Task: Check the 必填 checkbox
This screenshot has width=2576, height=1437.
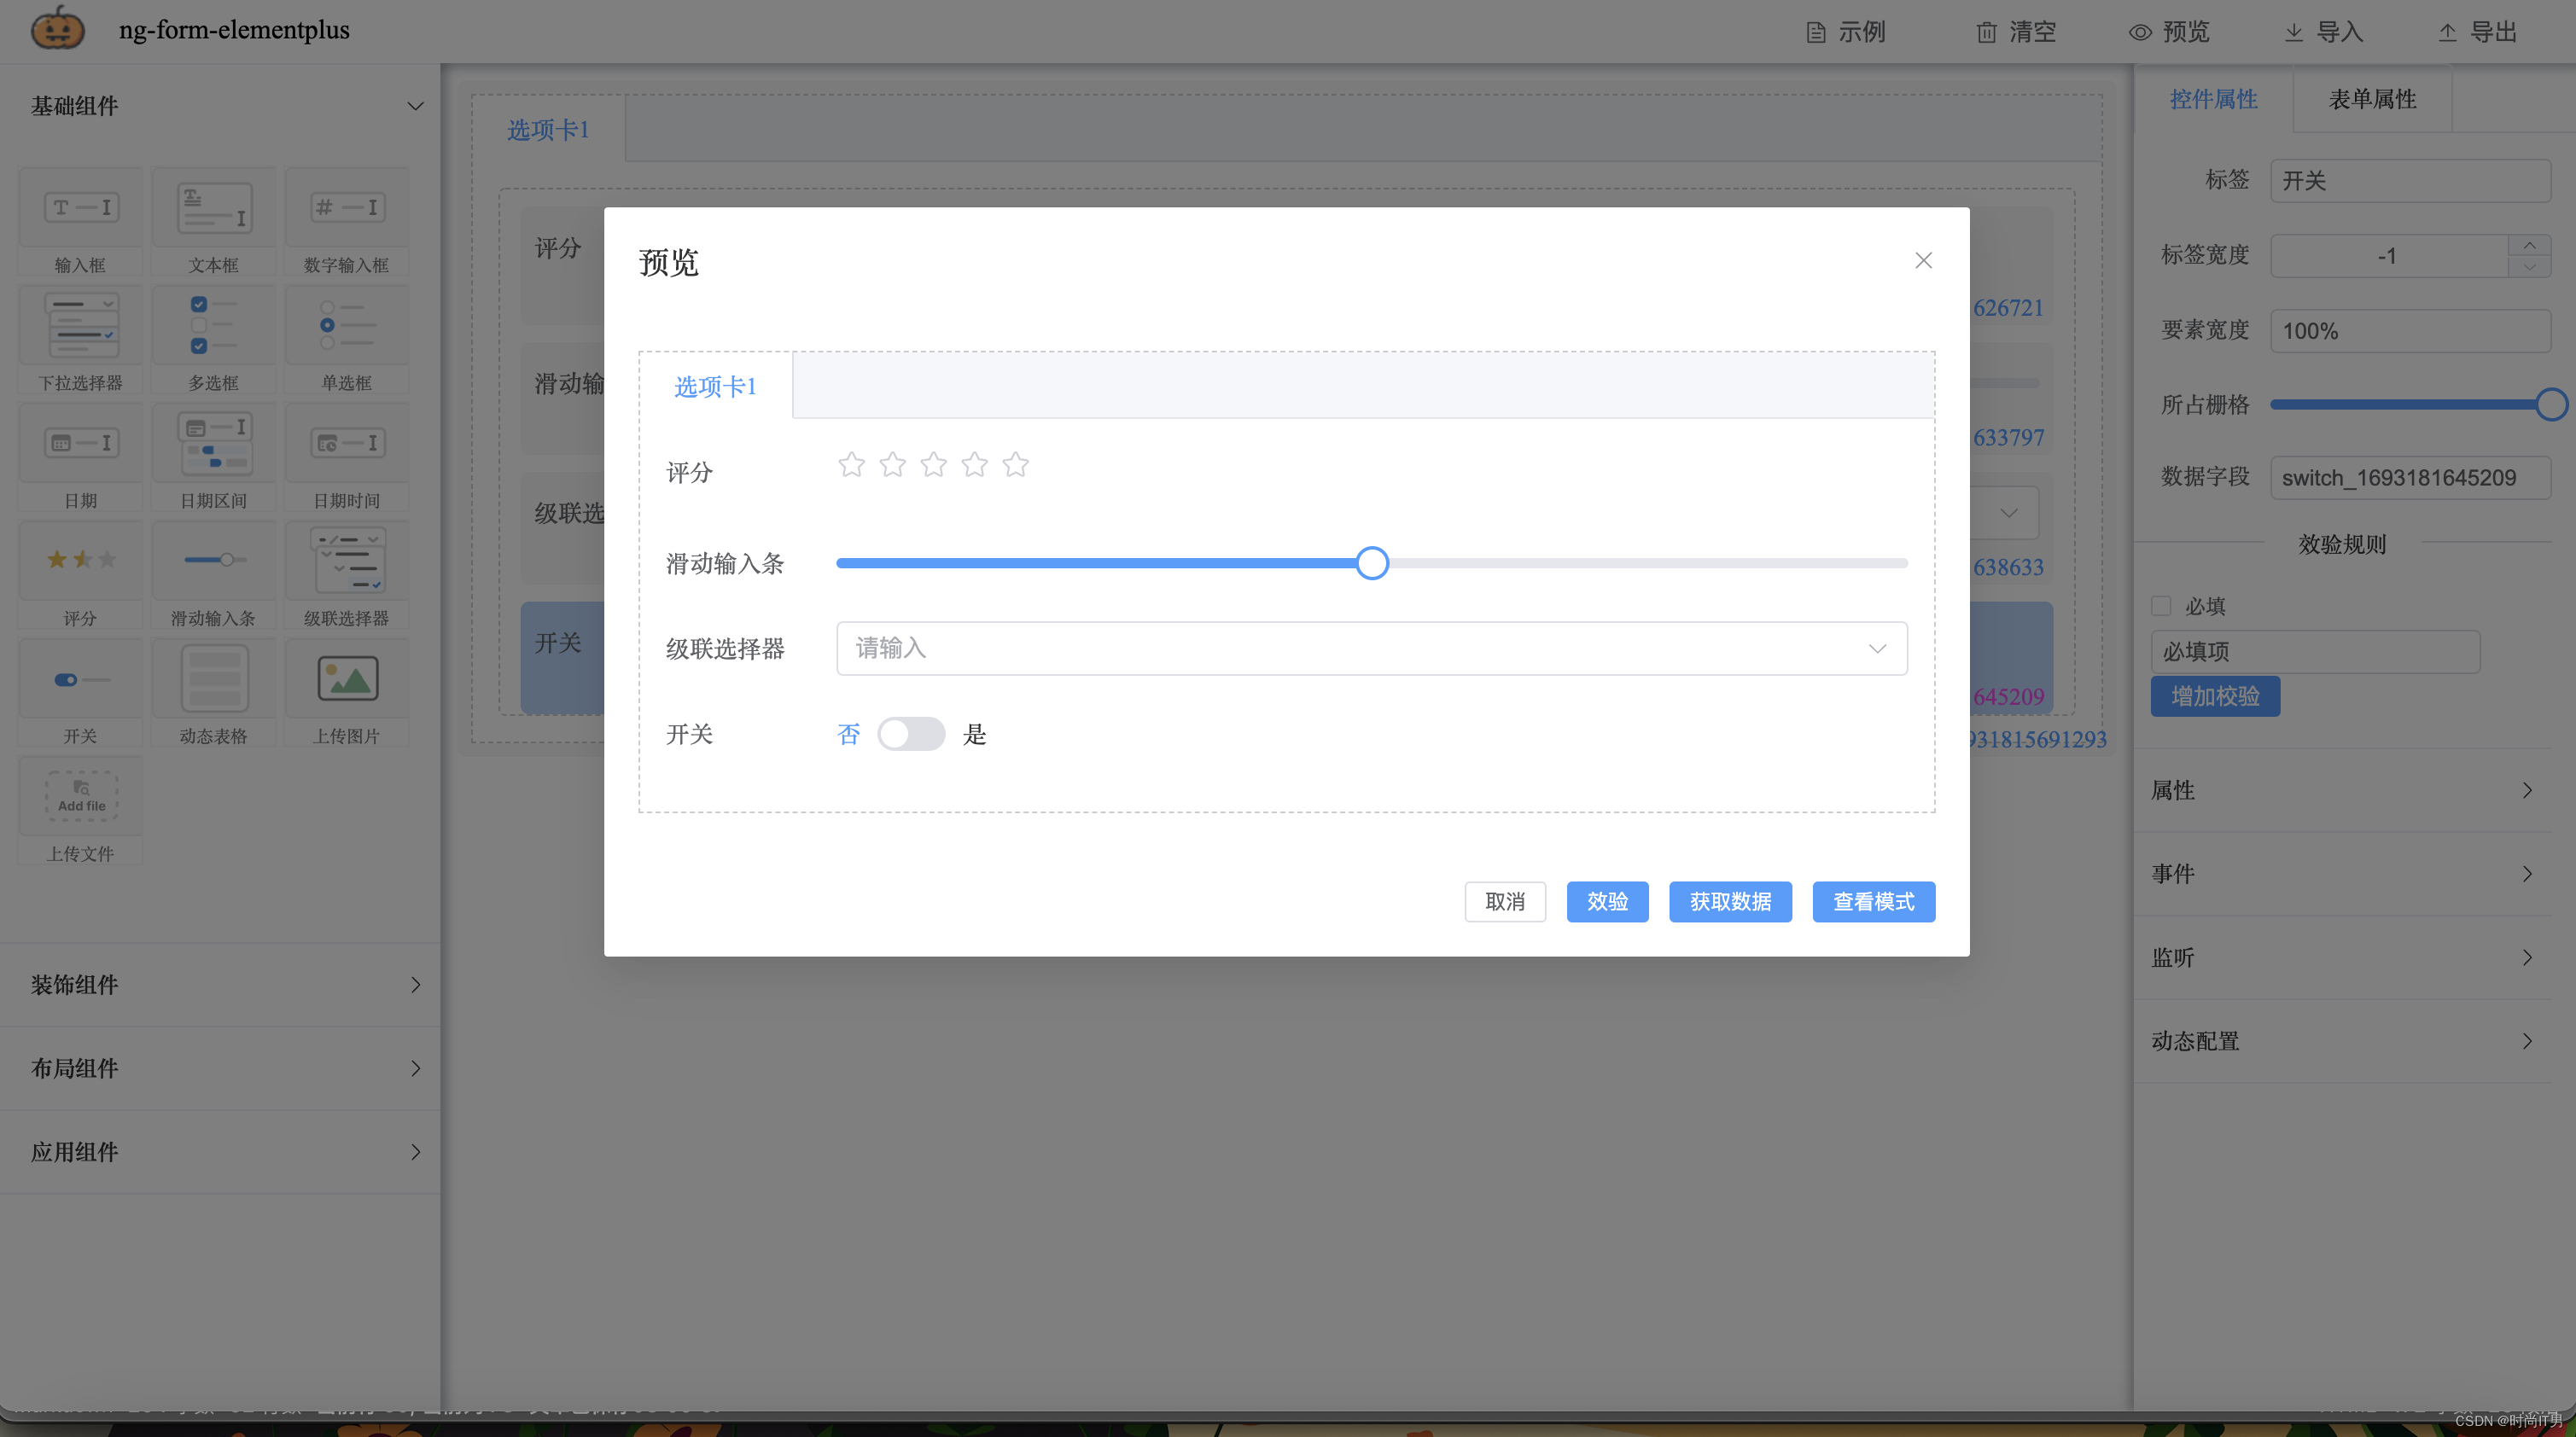Action: (x=2161, y=606)
